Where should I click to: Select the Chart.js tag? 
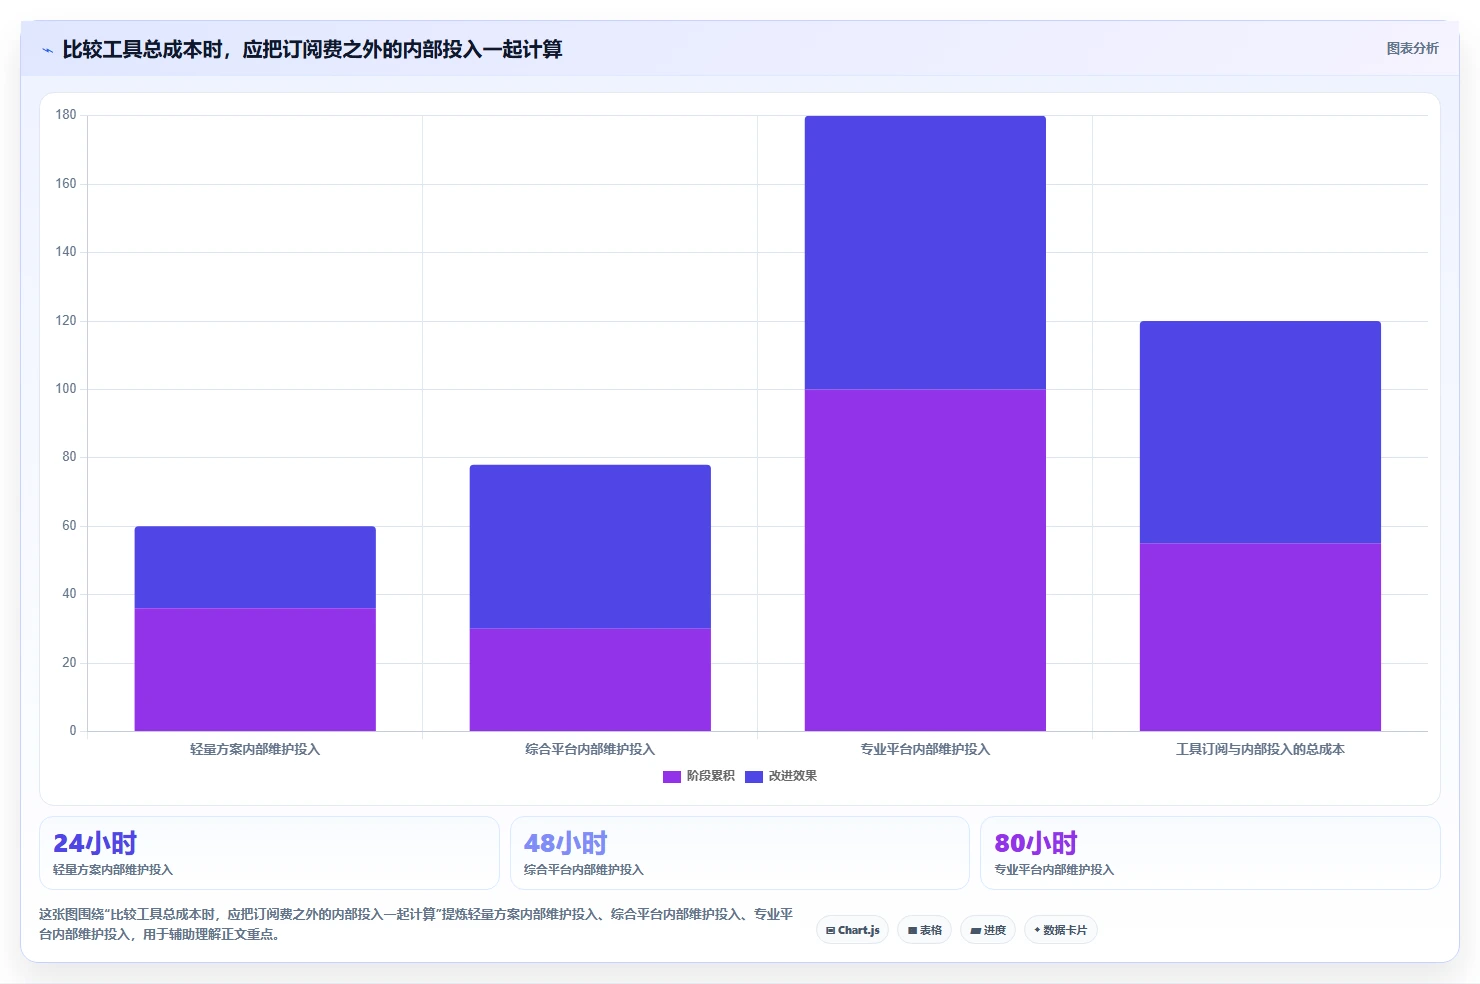pos(853,930)
